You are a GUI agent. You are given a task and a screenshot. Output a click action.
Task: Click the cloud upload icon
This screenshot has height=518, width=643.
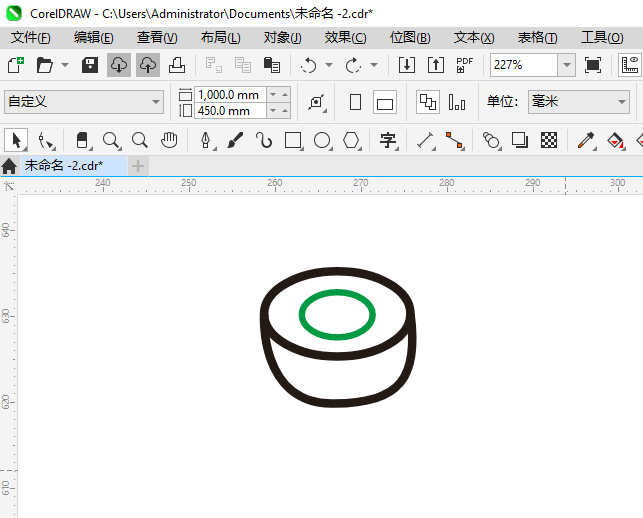click(148, 65)
